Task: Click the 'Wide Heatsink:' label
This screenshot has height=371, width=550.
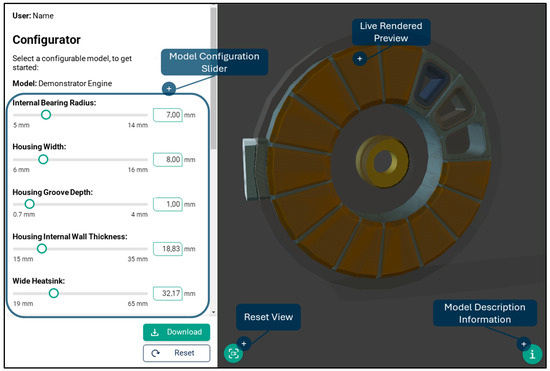Action: 39,281
